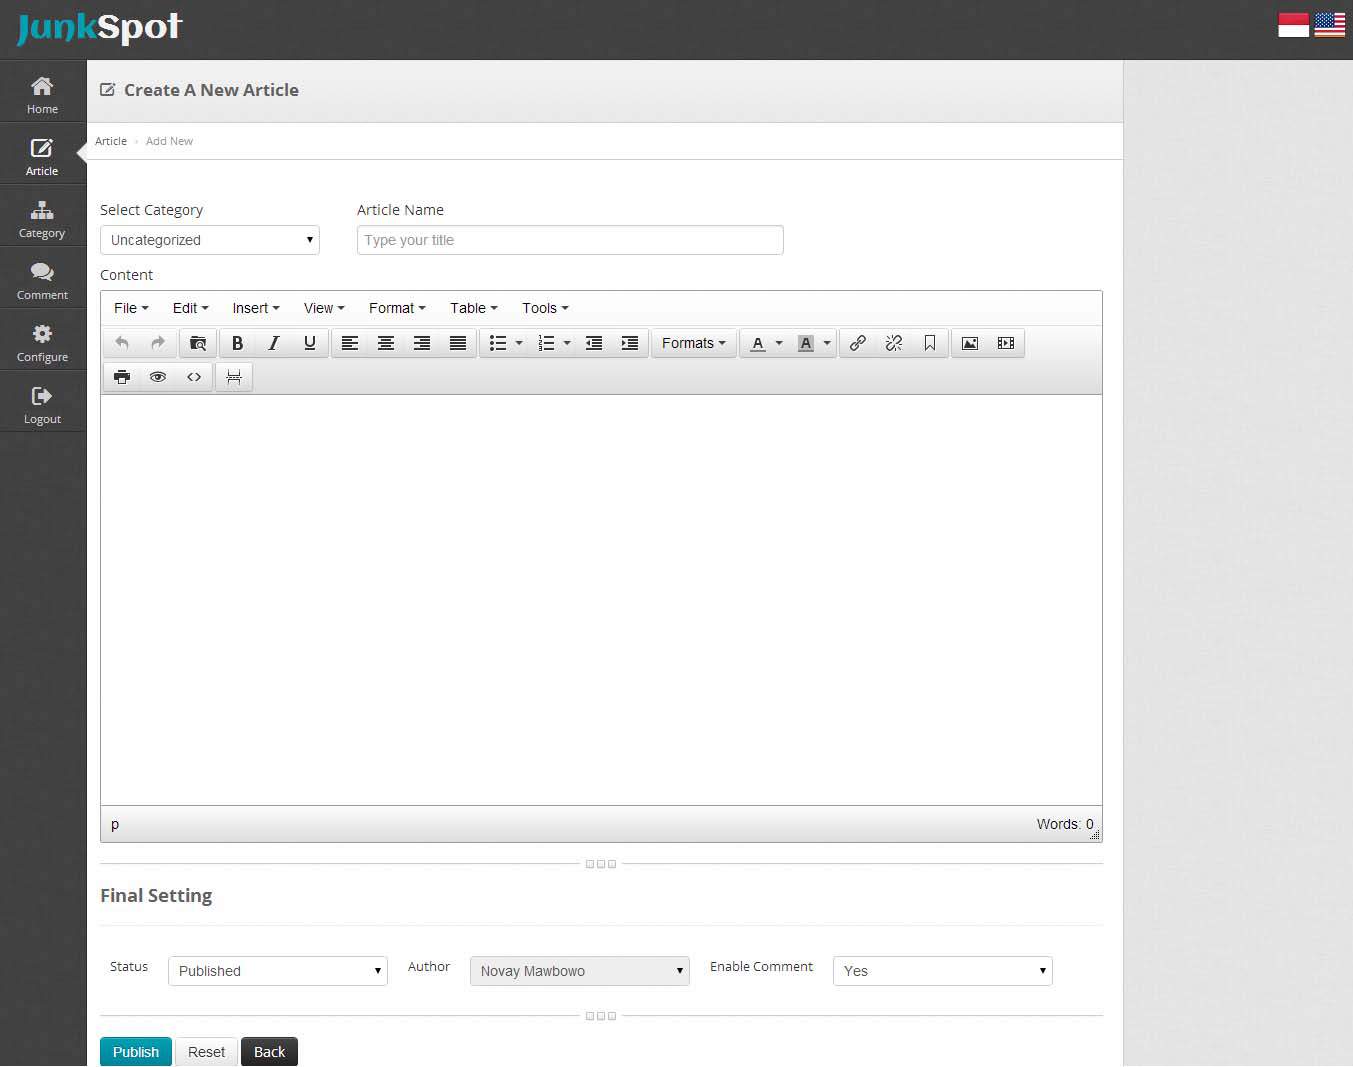Insert a hyperlink
The image size is (1353, 1067).
click(x=858, y=343)
